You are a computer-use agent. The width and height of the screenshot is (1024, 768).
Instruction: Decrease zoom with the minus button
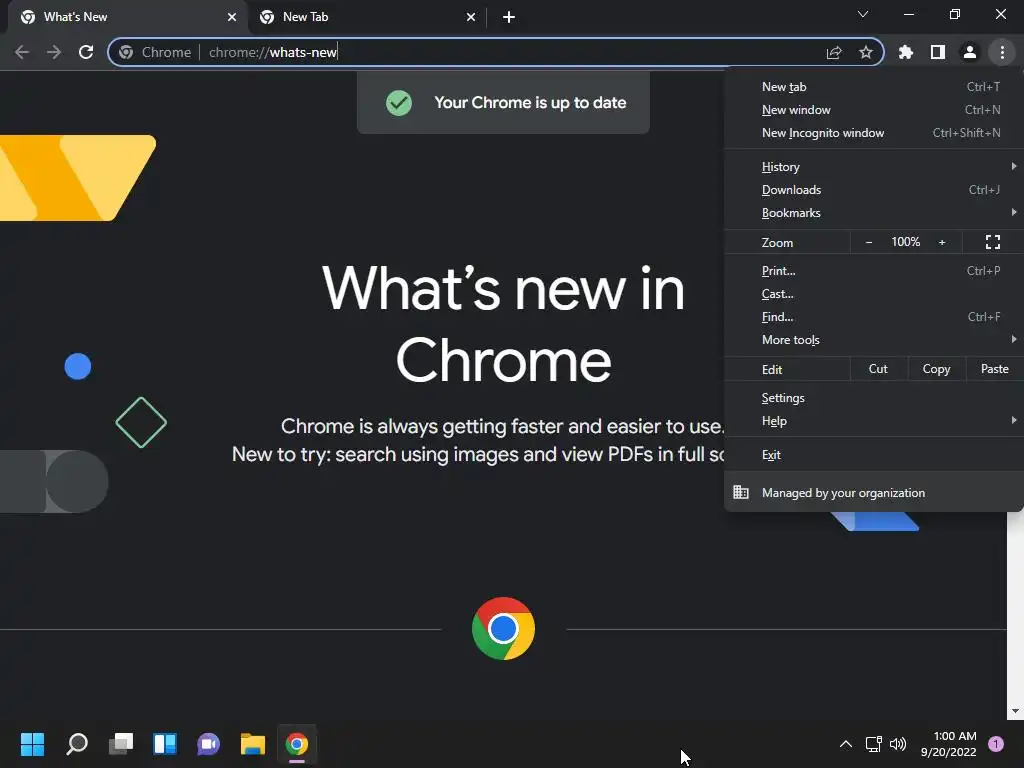[869, 242]
